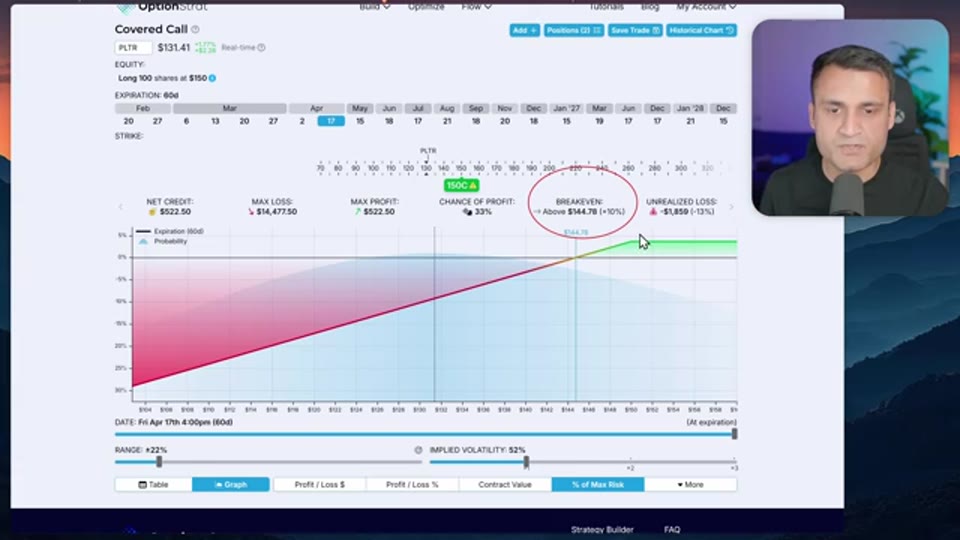Image resolution: width=960 pixels, height=540 pixels.
Task: Click the right arrow of stats carousel
Action: (731, 207)
